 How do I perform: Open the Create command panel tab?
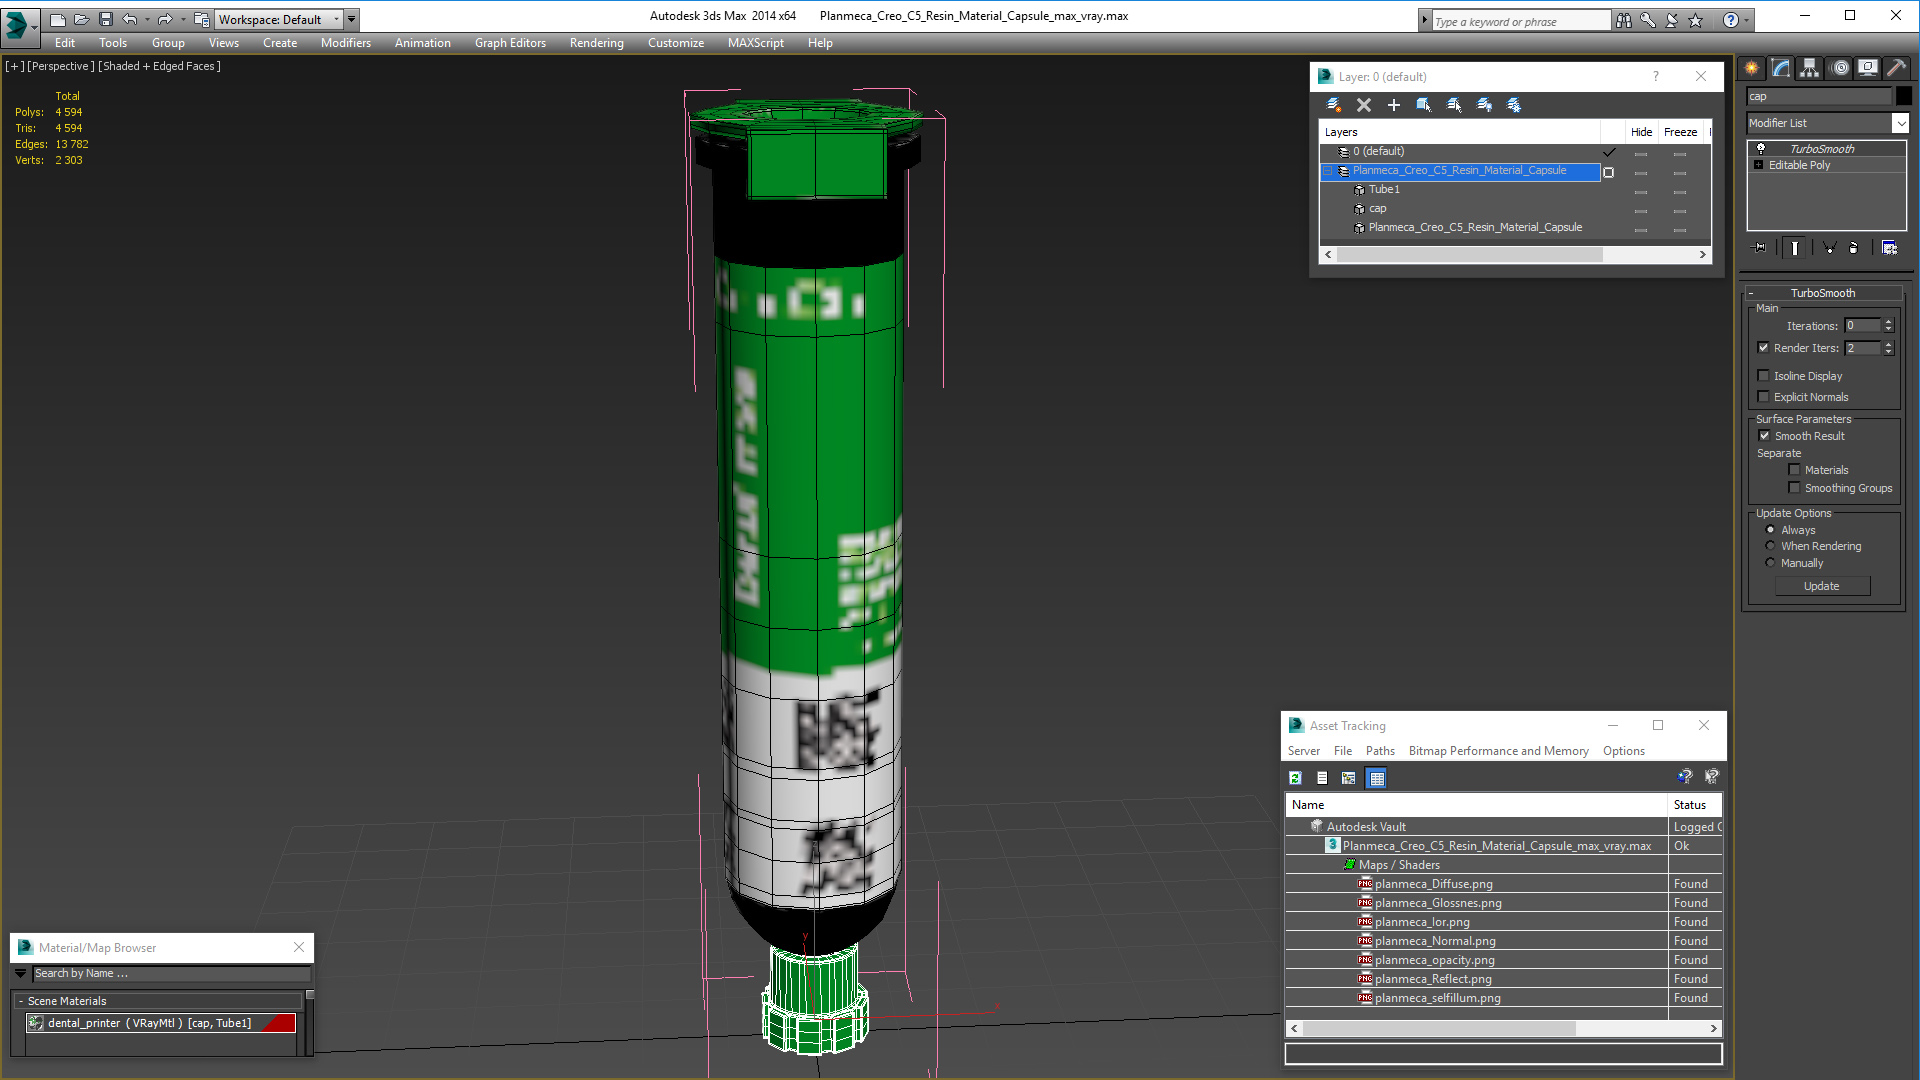1752,68
